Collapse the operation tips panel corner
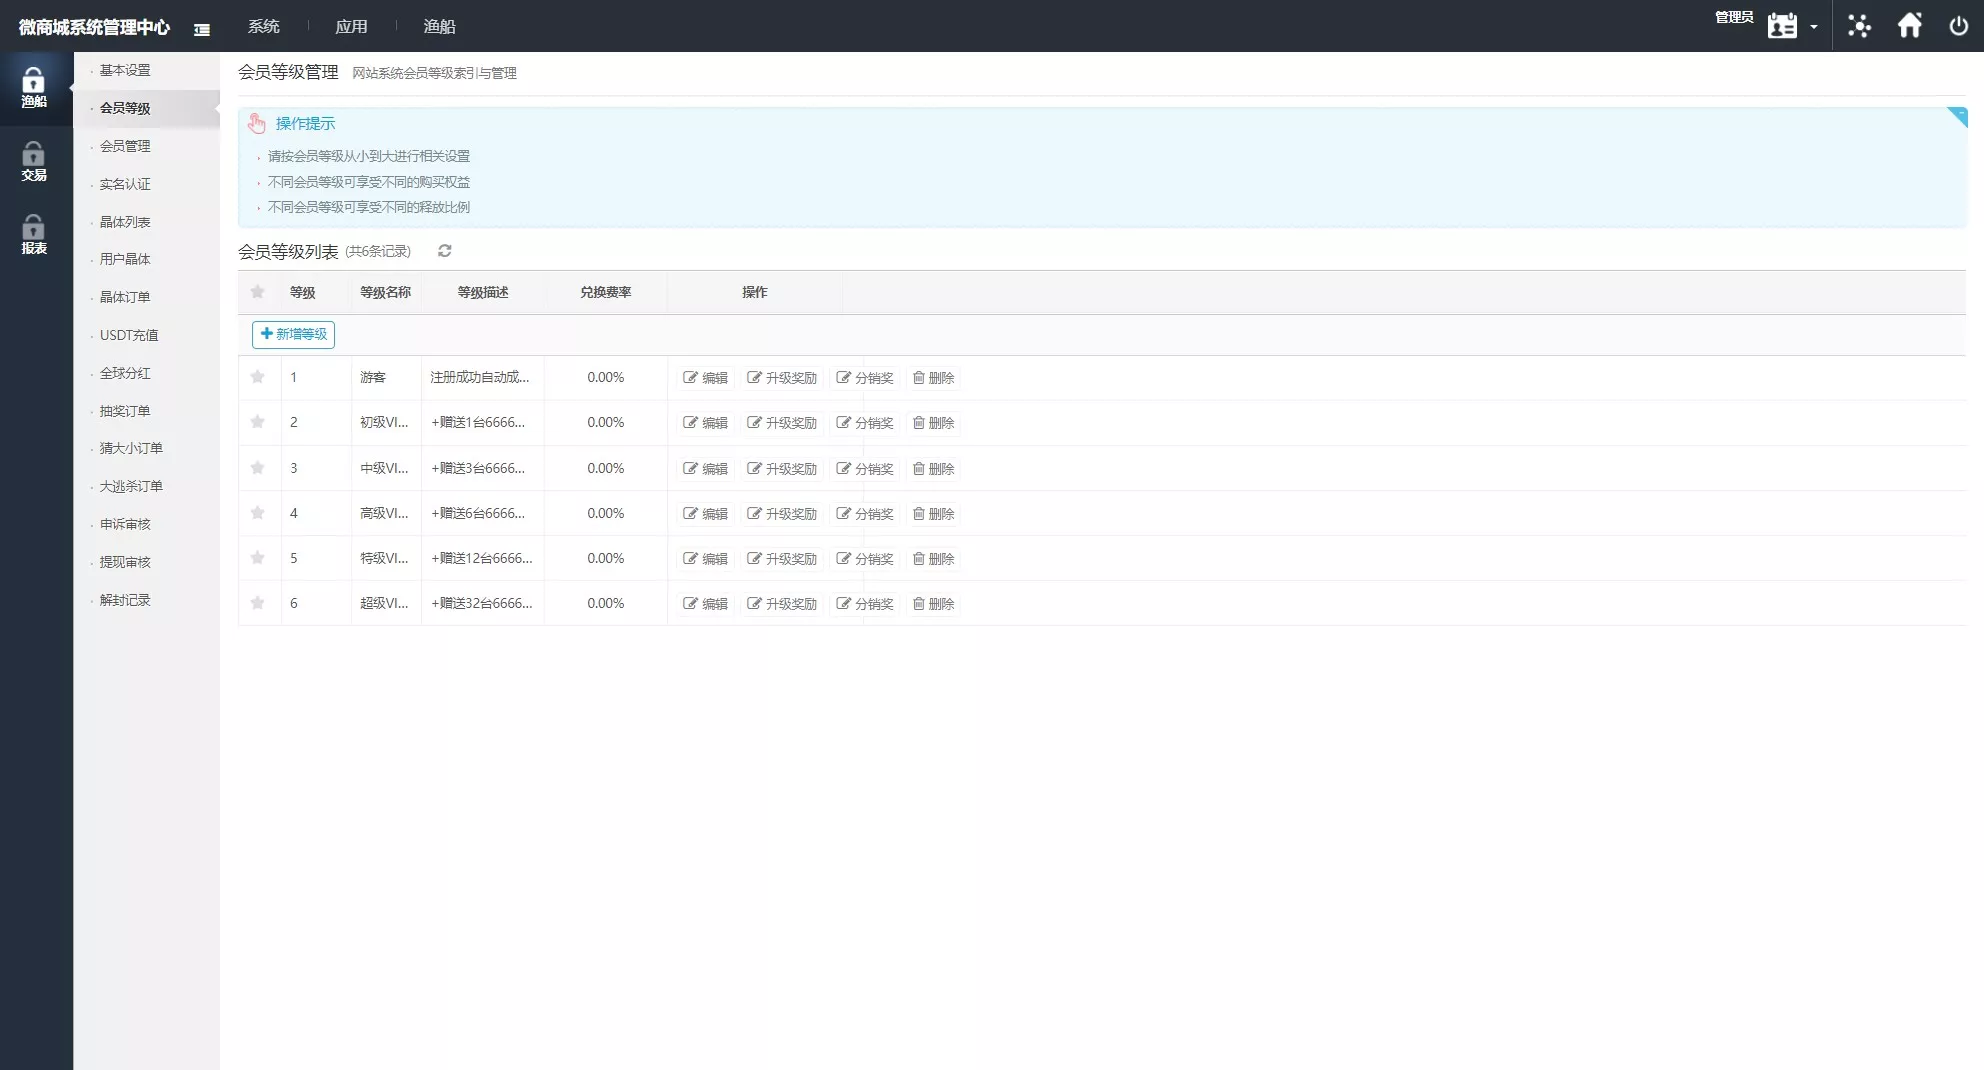Image resolution: width=1984 pixels, height=1070 pixels. tap(1957, 116)
